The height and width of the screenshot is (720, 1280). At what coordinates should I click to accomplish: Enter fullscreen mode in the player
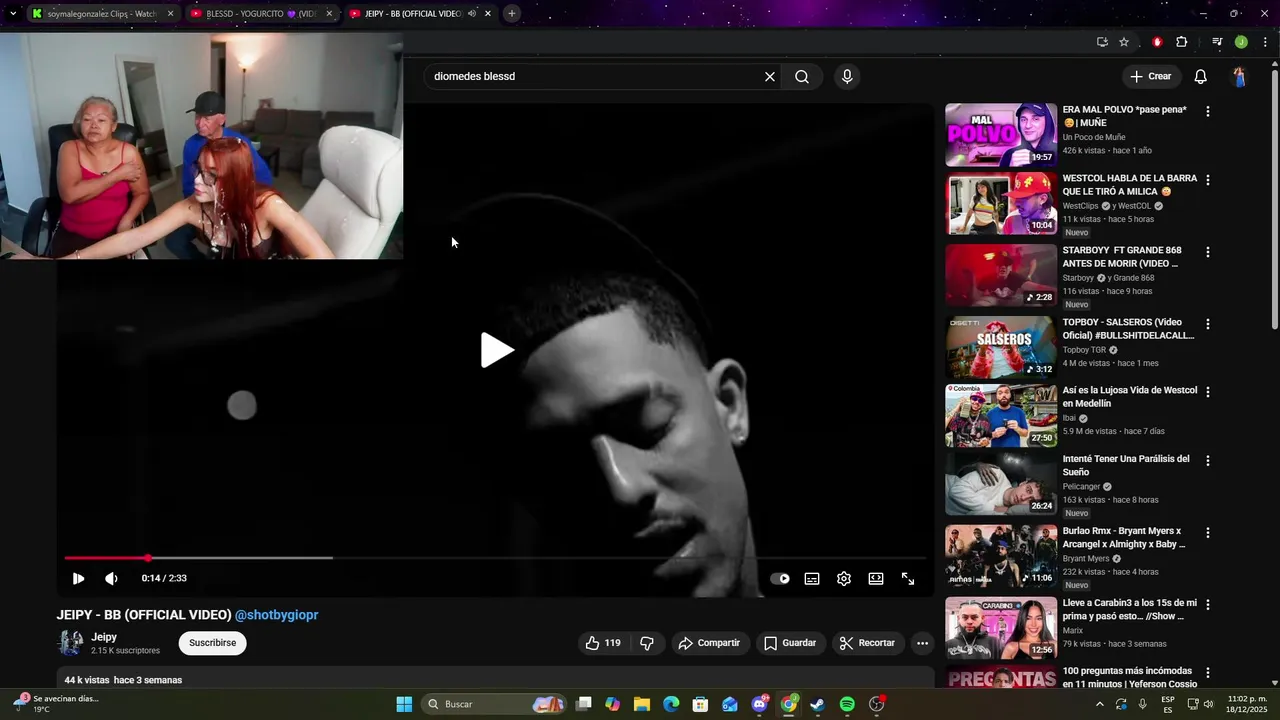[x=908, y=579]
